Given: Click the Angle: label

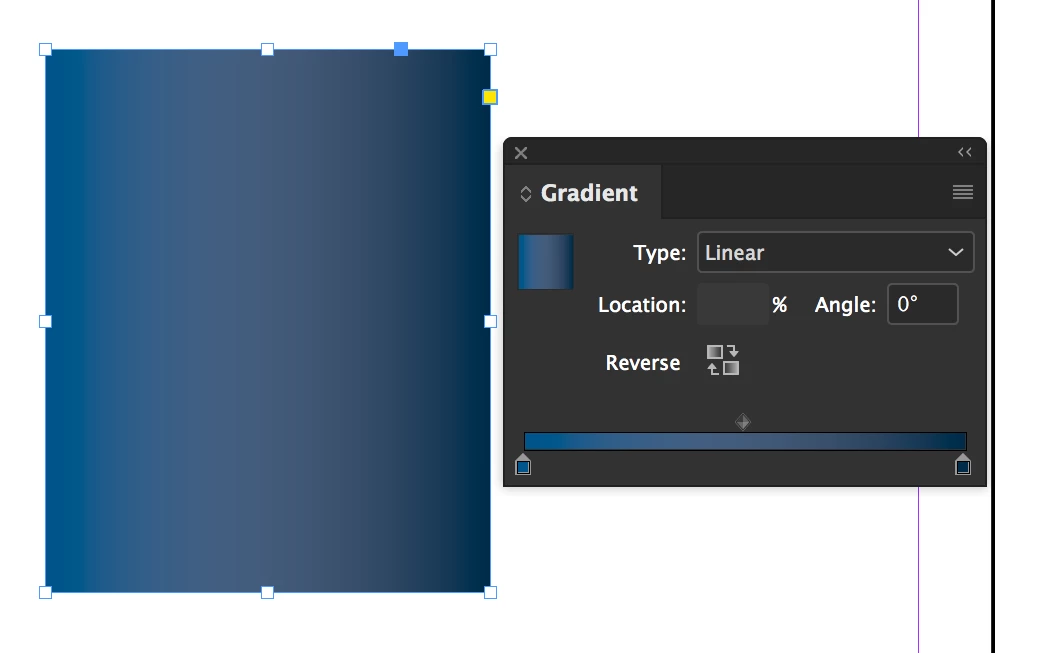Looking at the screenshot, I should [x=845, y=305].
